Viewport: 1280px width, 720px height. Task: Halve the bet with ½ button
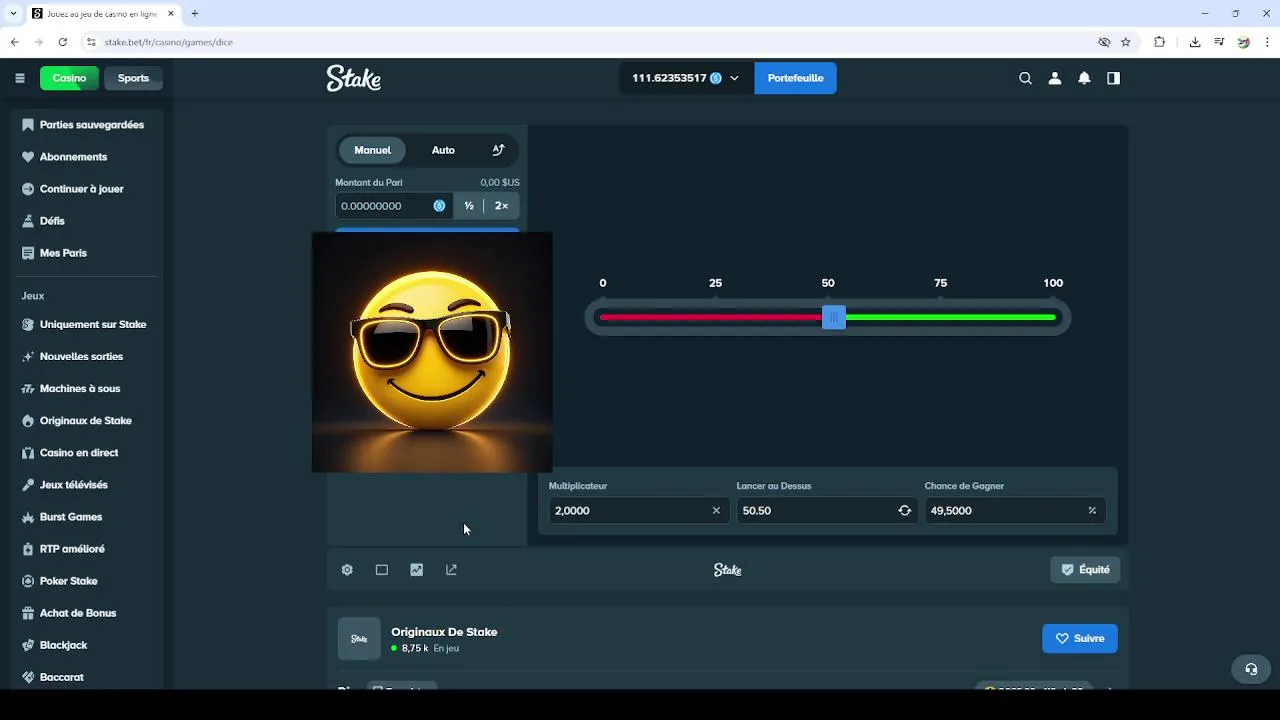468,206
